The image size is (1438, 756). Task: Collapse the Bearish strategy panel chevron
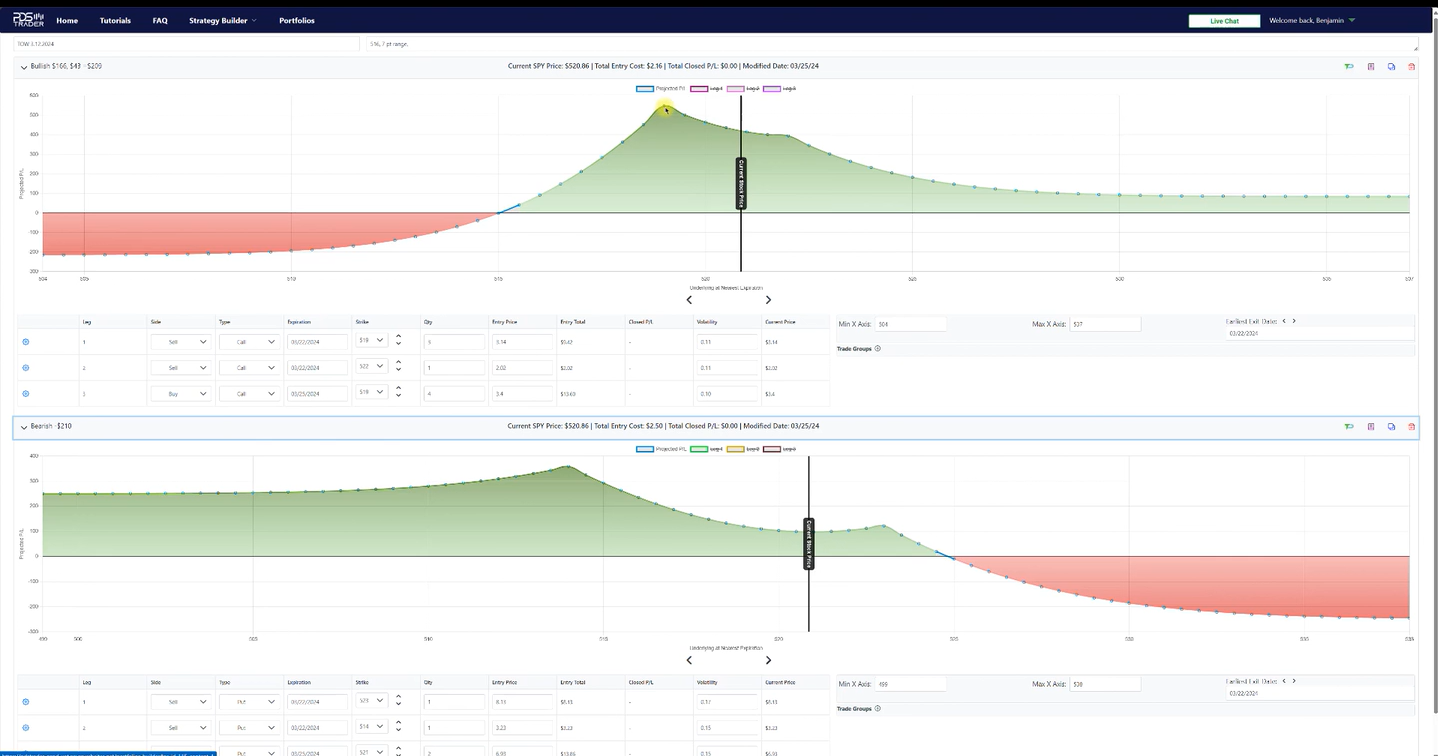24,427
